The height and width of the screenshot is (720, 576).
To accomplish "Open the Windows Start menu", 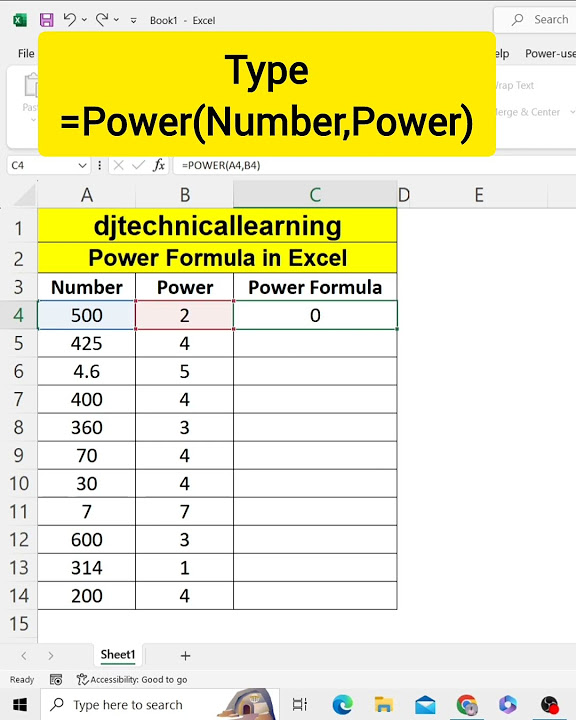I will point(19,704).
